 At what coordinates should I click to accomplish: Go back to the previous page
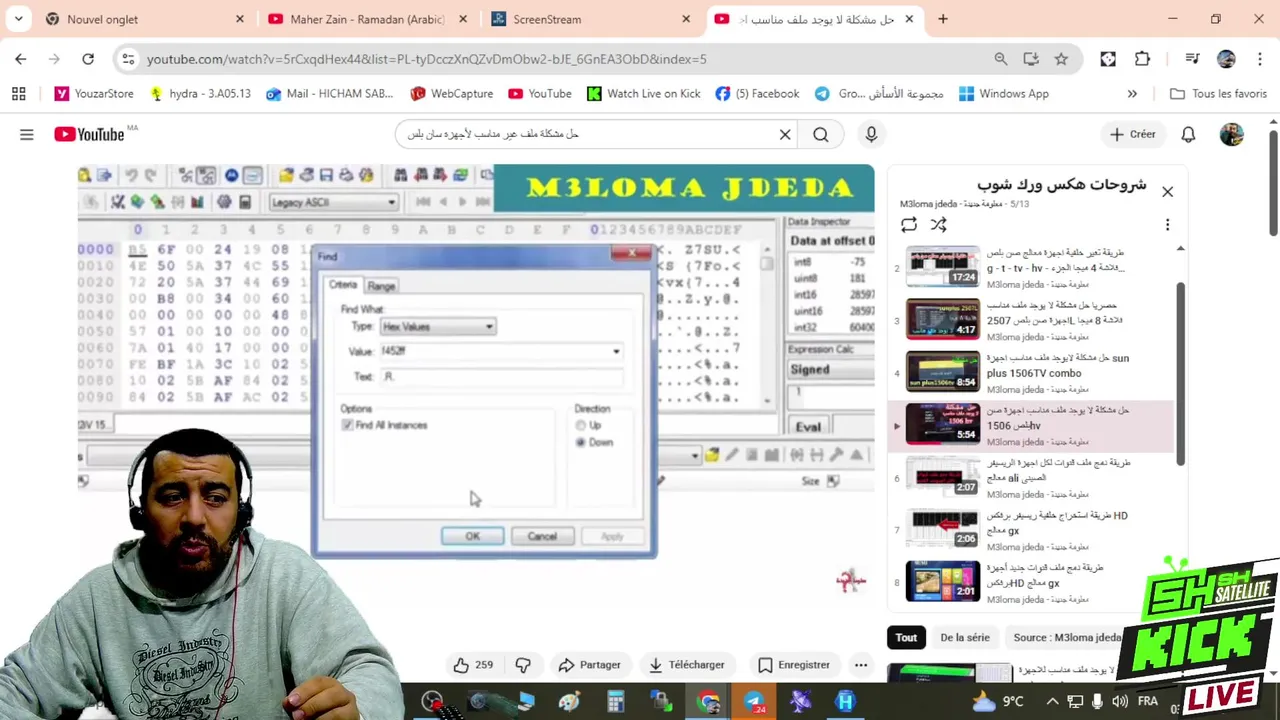21,59
